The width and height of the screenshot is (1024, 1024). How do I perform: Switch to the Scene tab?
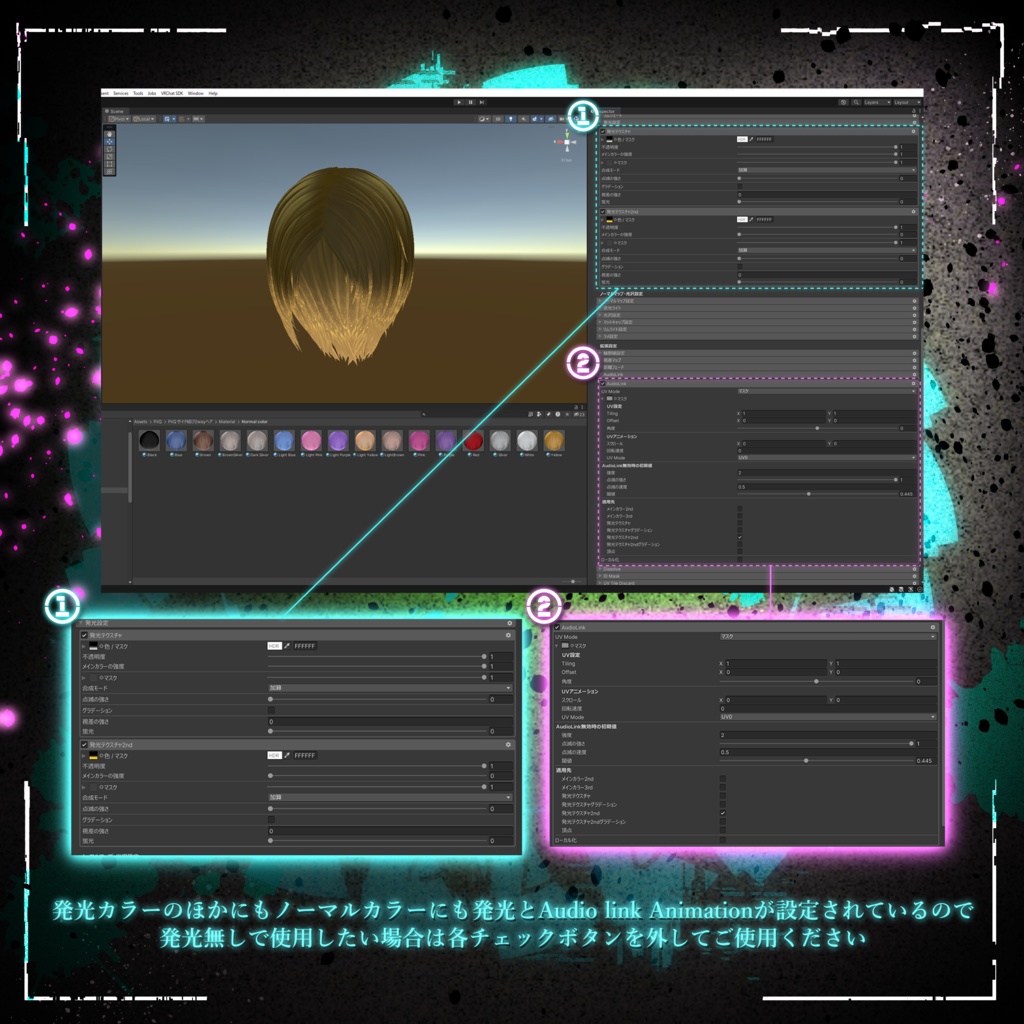pos(116,111)
